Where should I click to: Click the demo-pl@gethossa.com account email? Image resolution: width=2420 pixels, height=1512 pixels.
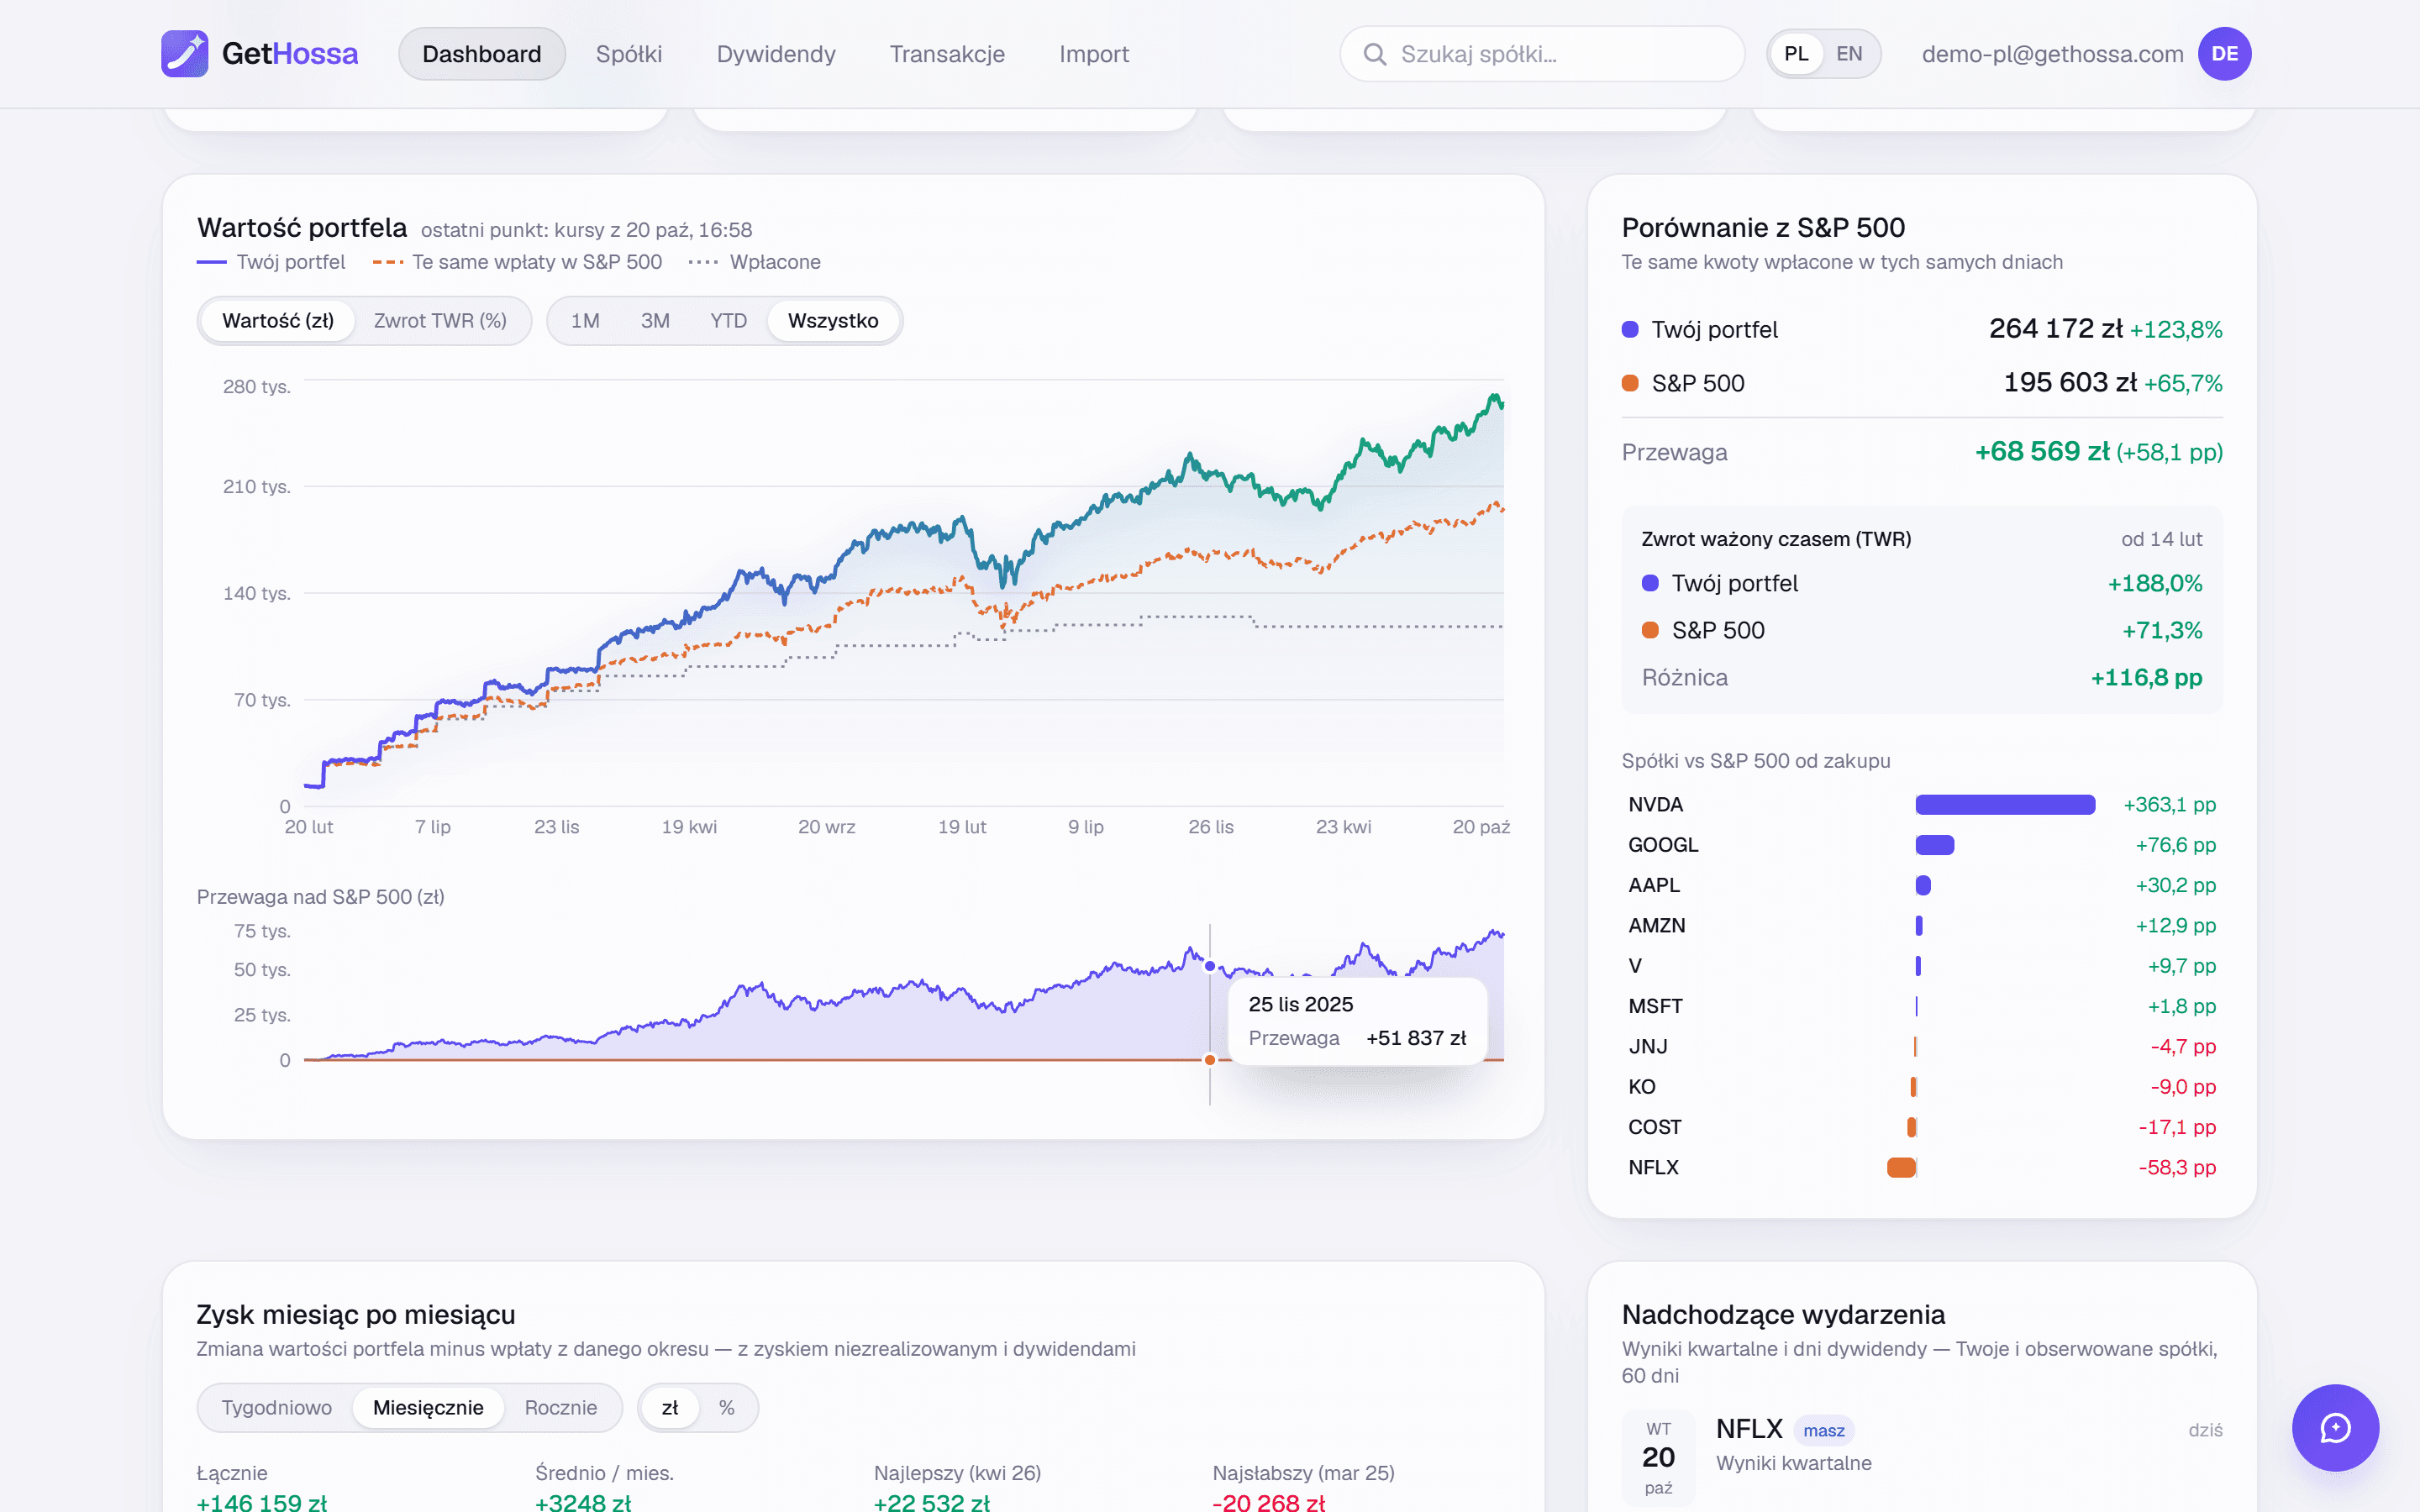[2052, 54]
